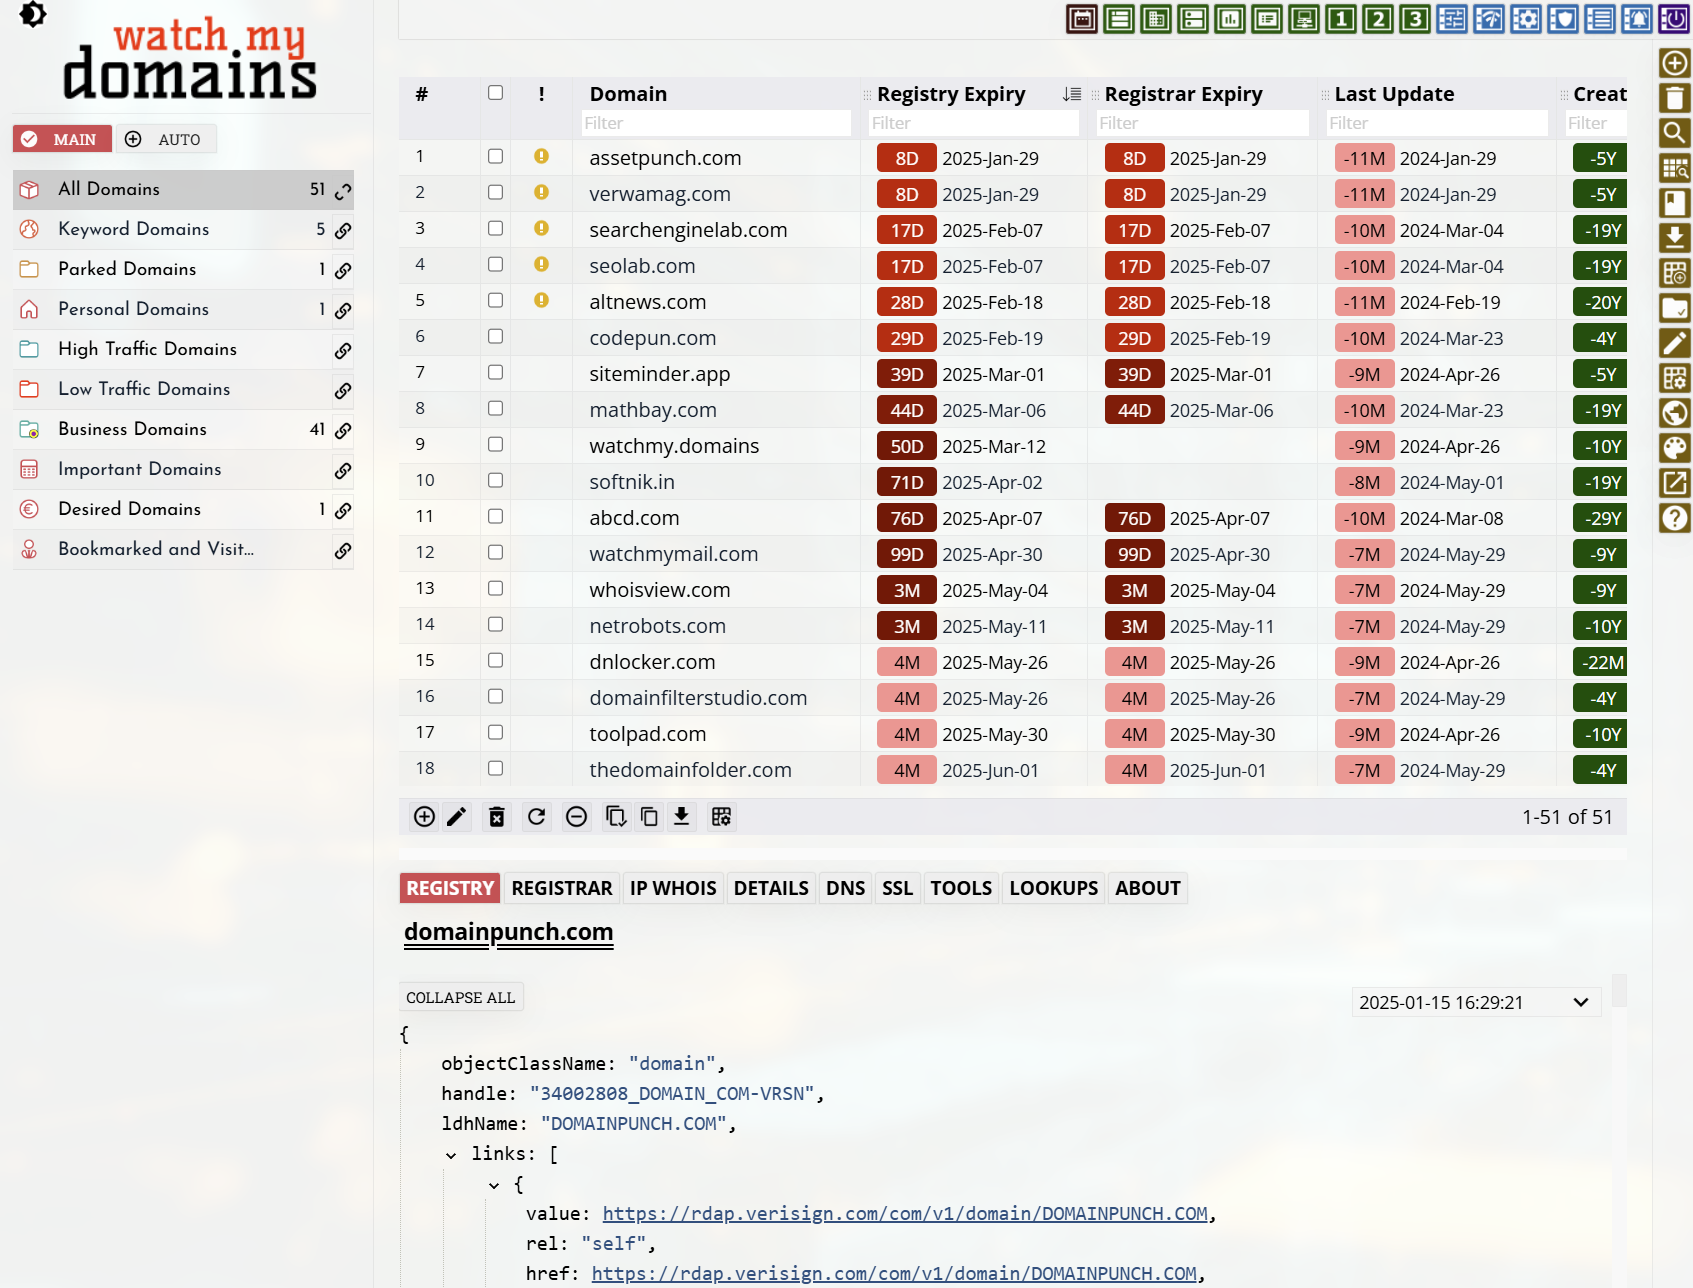
Task: Open the link icon beside Parked Domains
Action: 343,270
